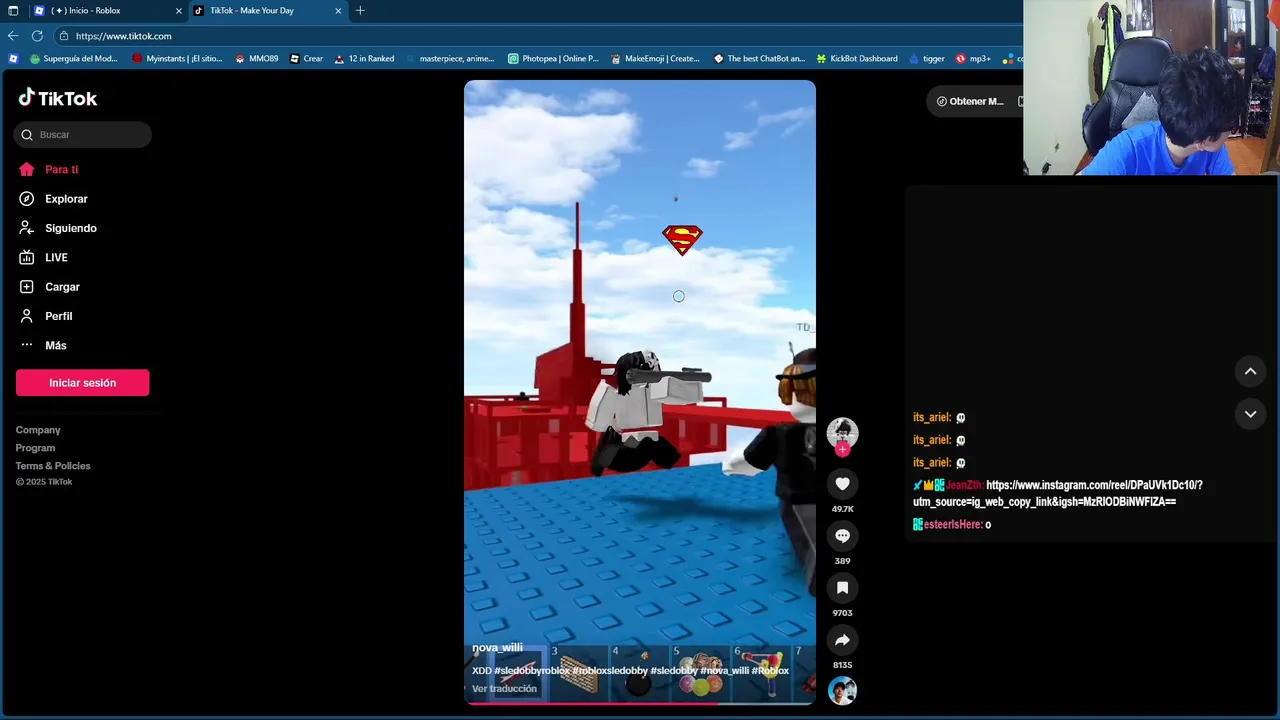The height and width of the screenshot is (720, 1280).
Task: Like the video with the heart icon
Action: [842, 484]
